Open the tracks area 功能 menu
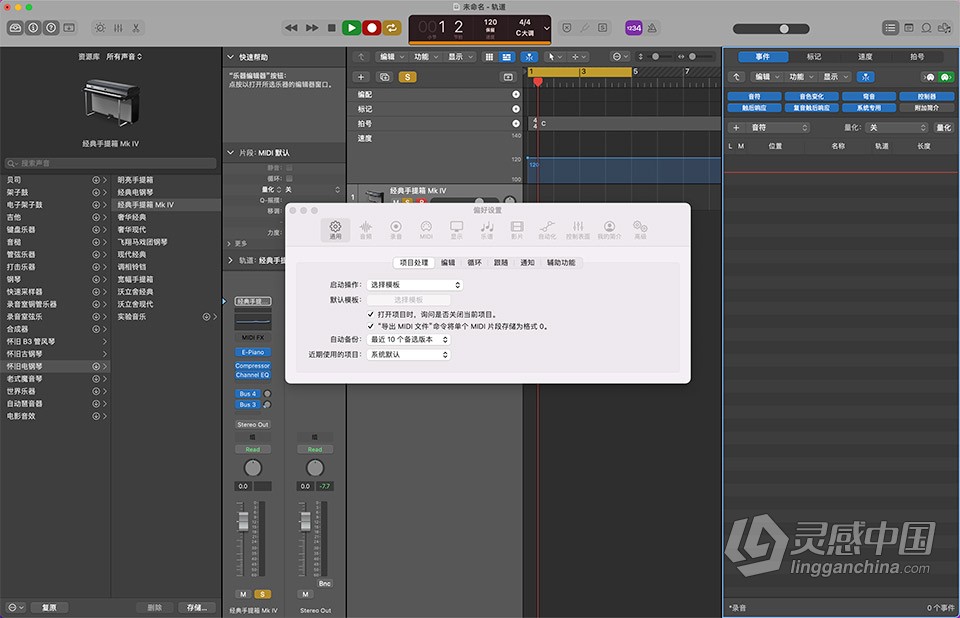Image resolution: width=960 pixels, height=618 pixels. point(426,56)
